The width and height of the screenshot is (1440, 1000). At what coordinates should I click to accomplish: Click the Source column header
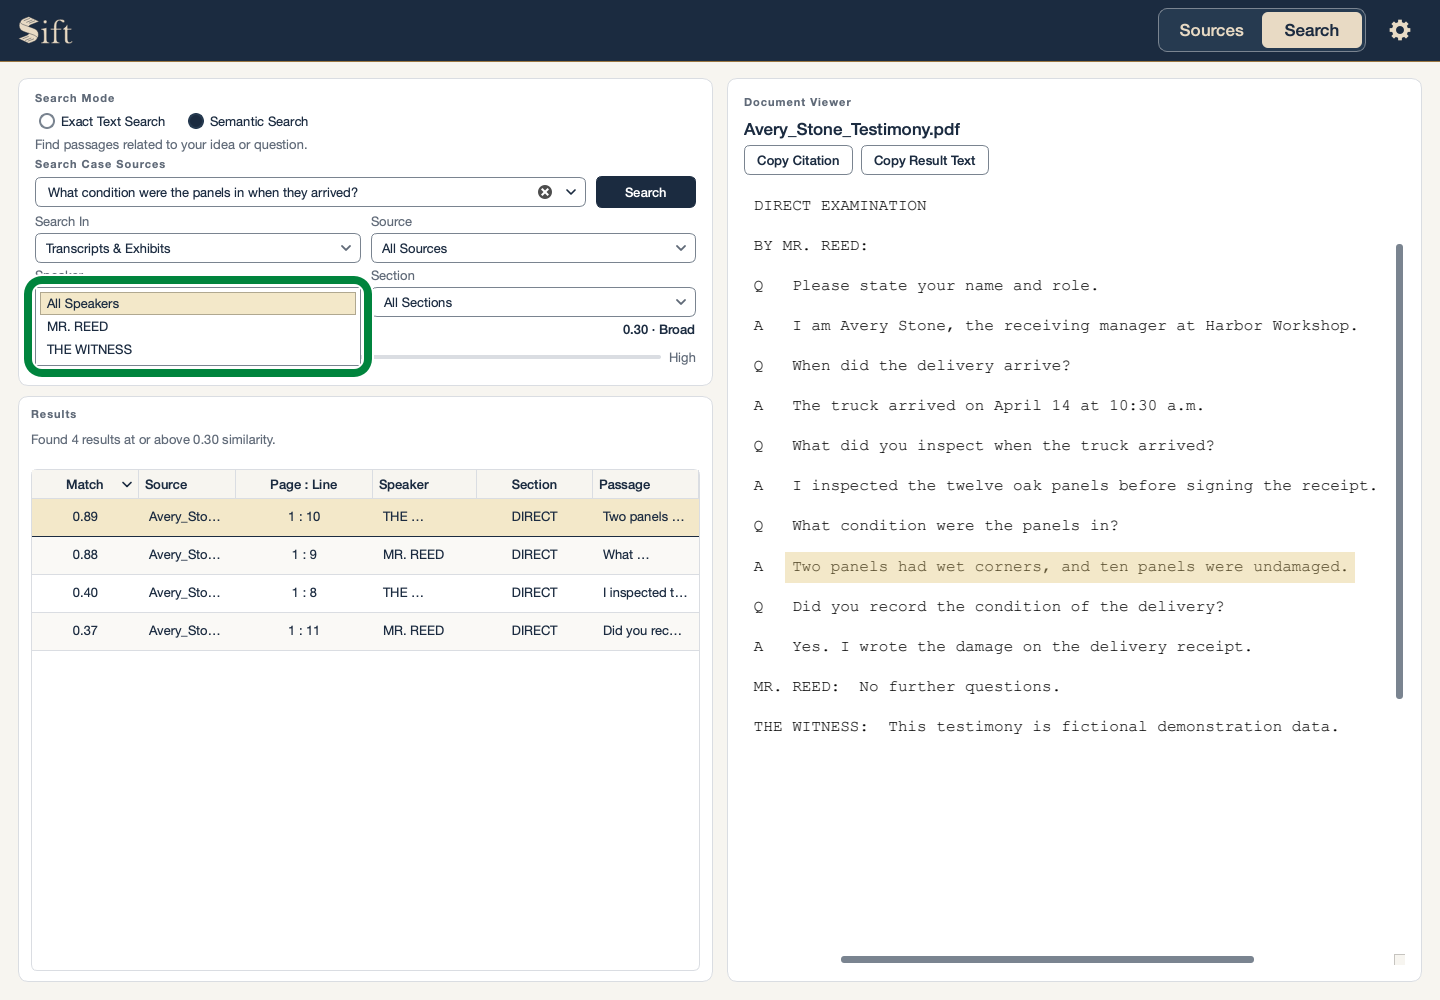pyautogui.click(x=187, y=485)
